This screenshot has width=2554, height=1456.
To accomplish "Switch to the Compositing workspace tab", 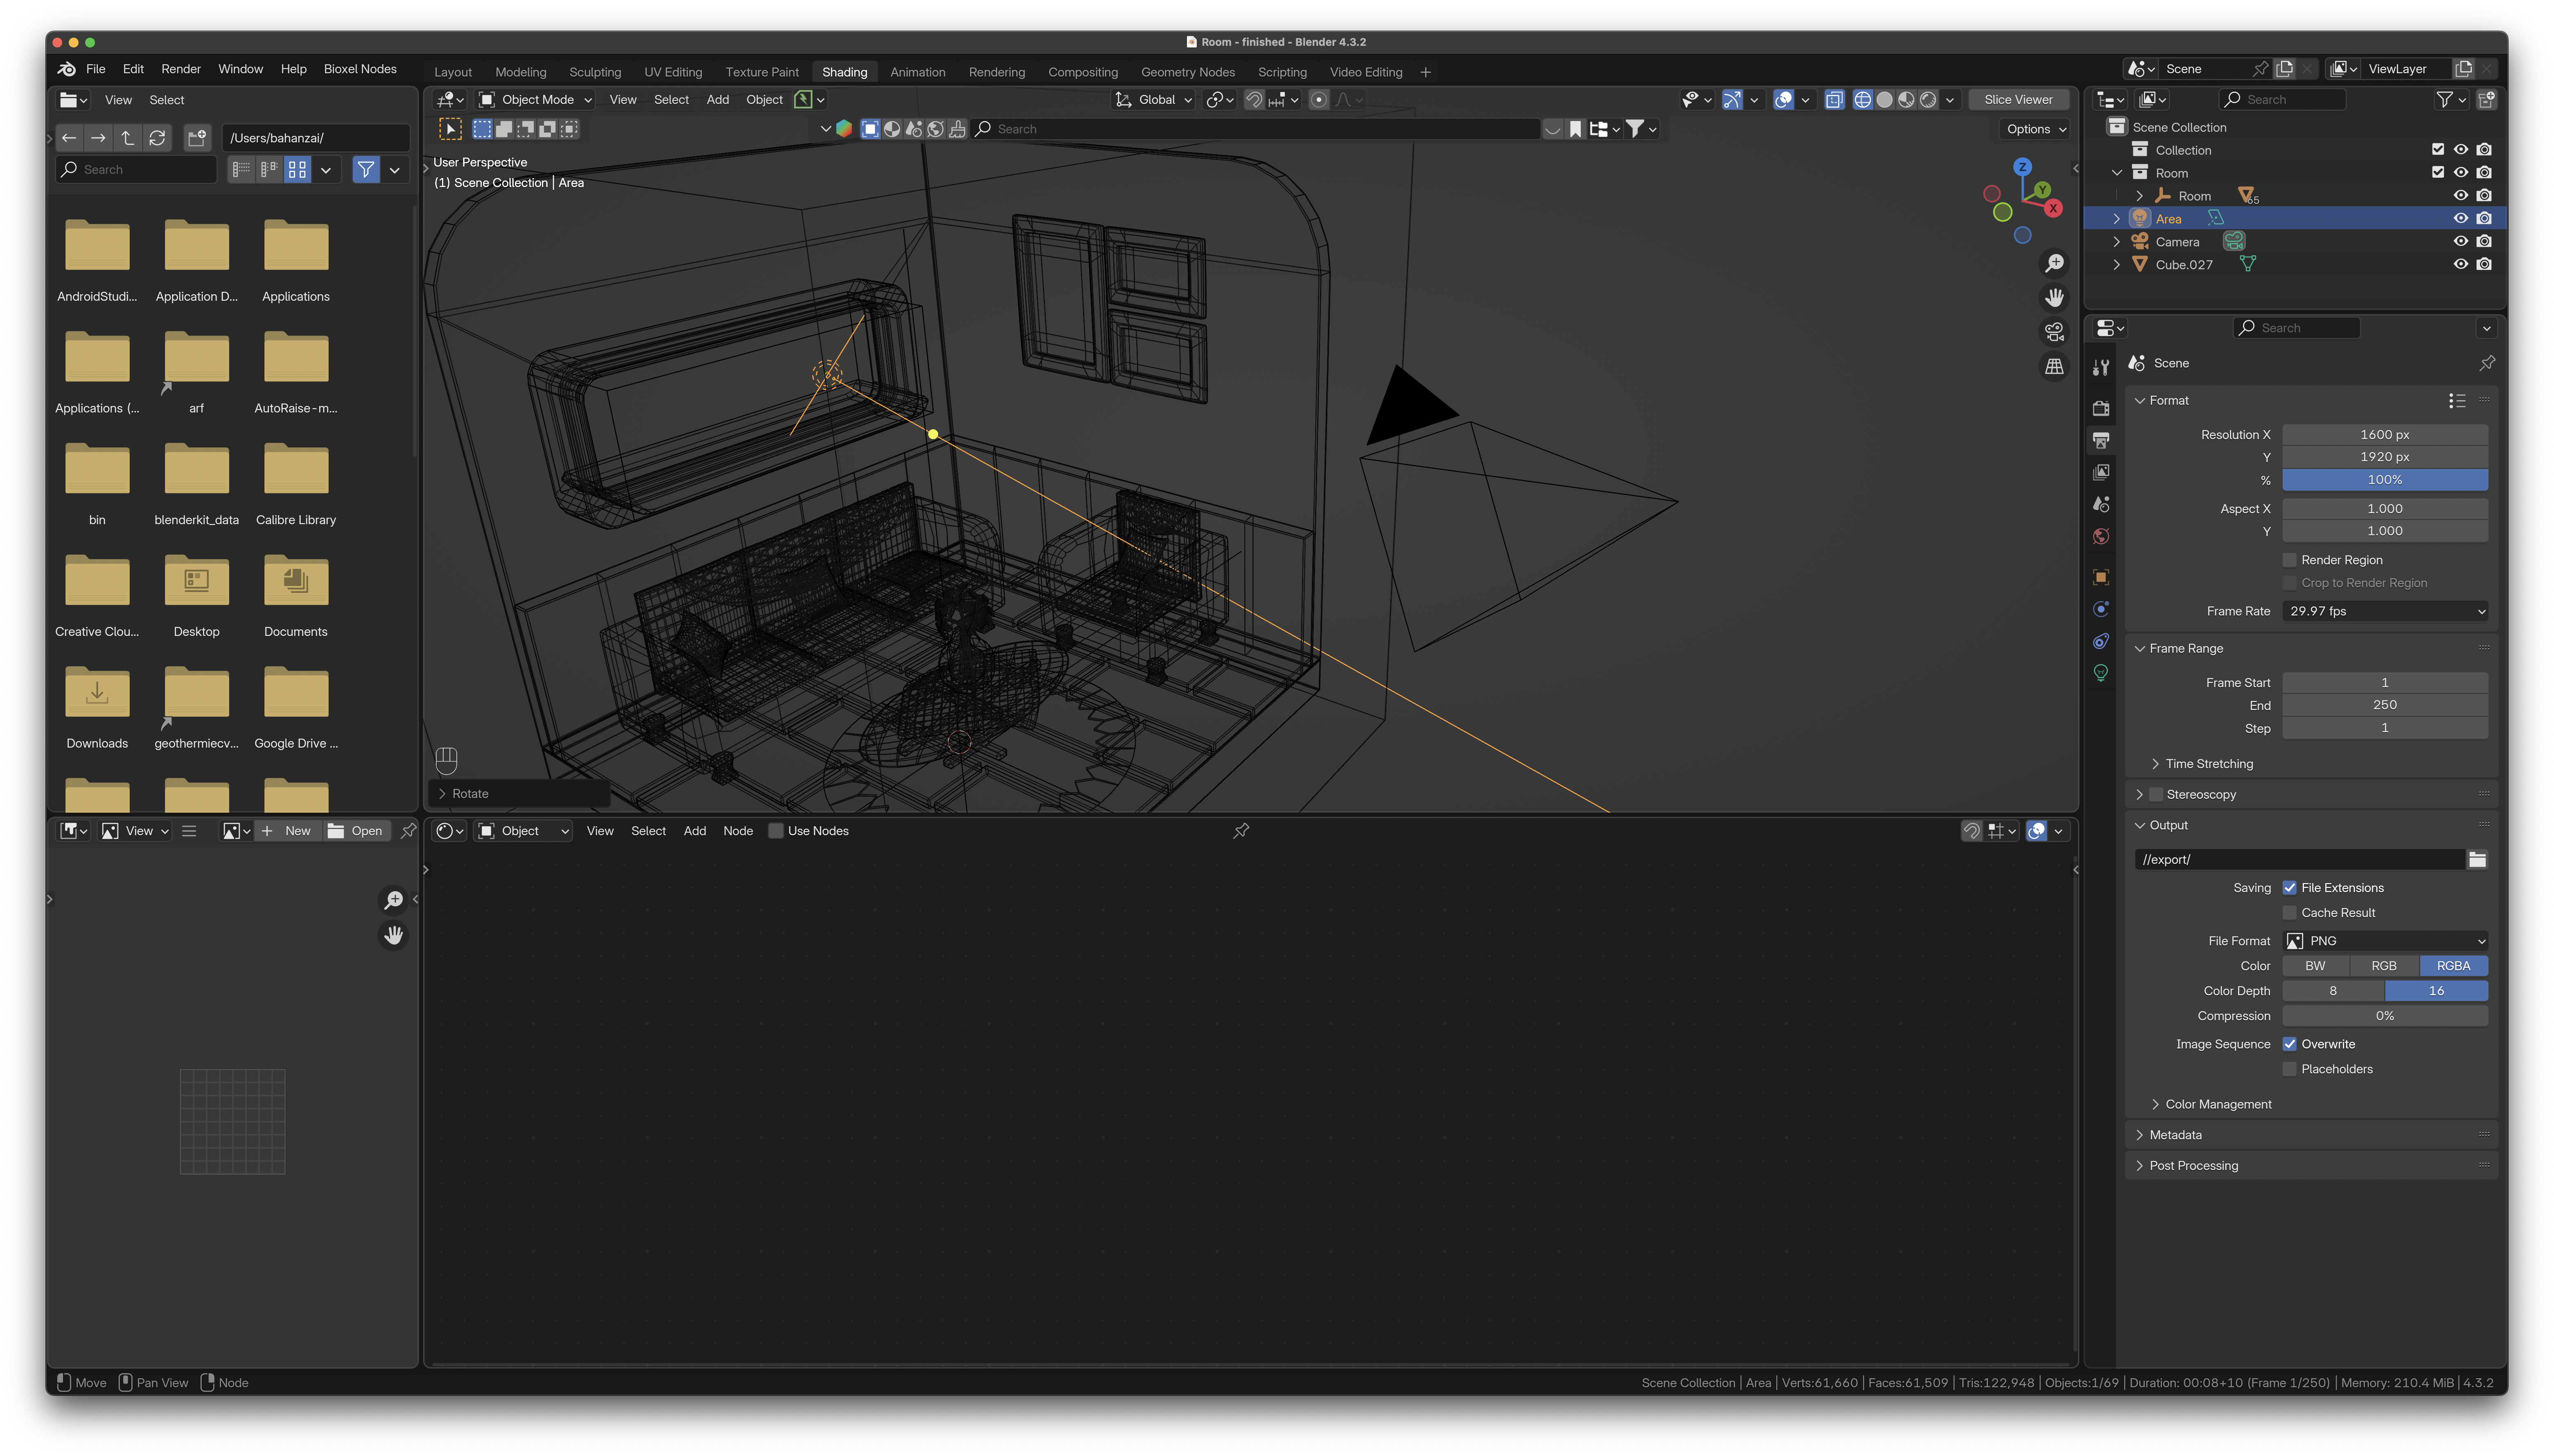I will (1083, 72).
